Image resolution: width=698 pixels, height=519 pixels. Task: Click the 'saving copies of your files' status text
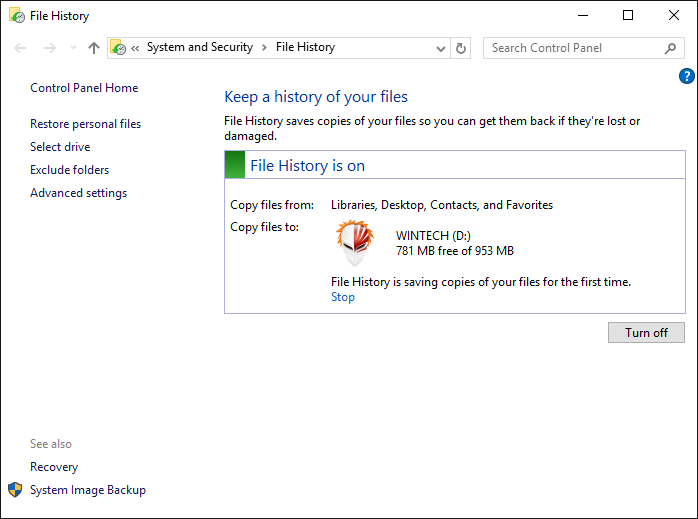(481, 282)
